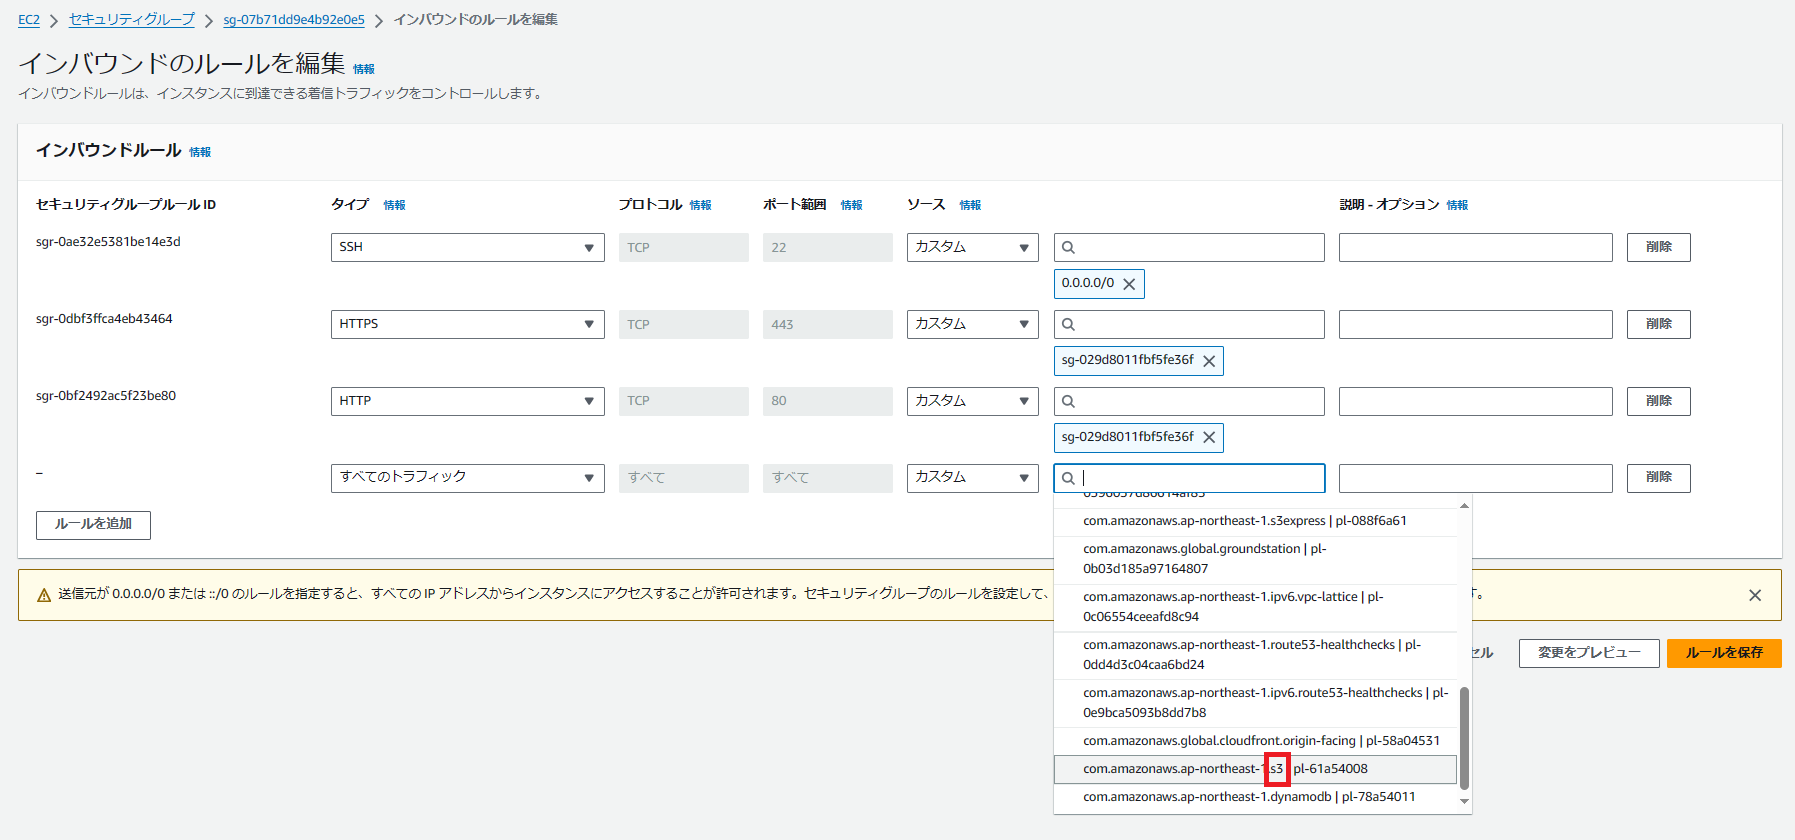Open 情報 link beside インバウンドルール heading
The height and width of the screenshot is (840, 1795).
coord(200,152)
